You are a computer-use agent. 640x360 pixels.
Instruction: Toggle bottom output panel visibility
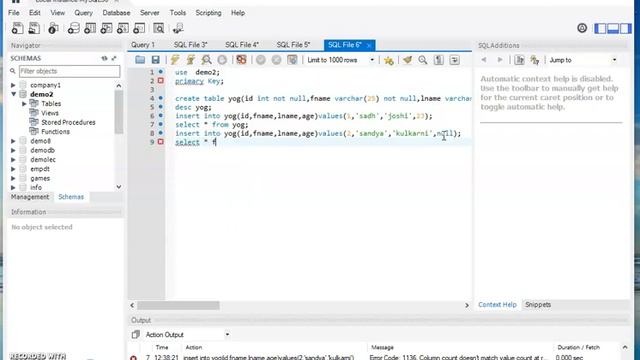click(x=613, y=28)
